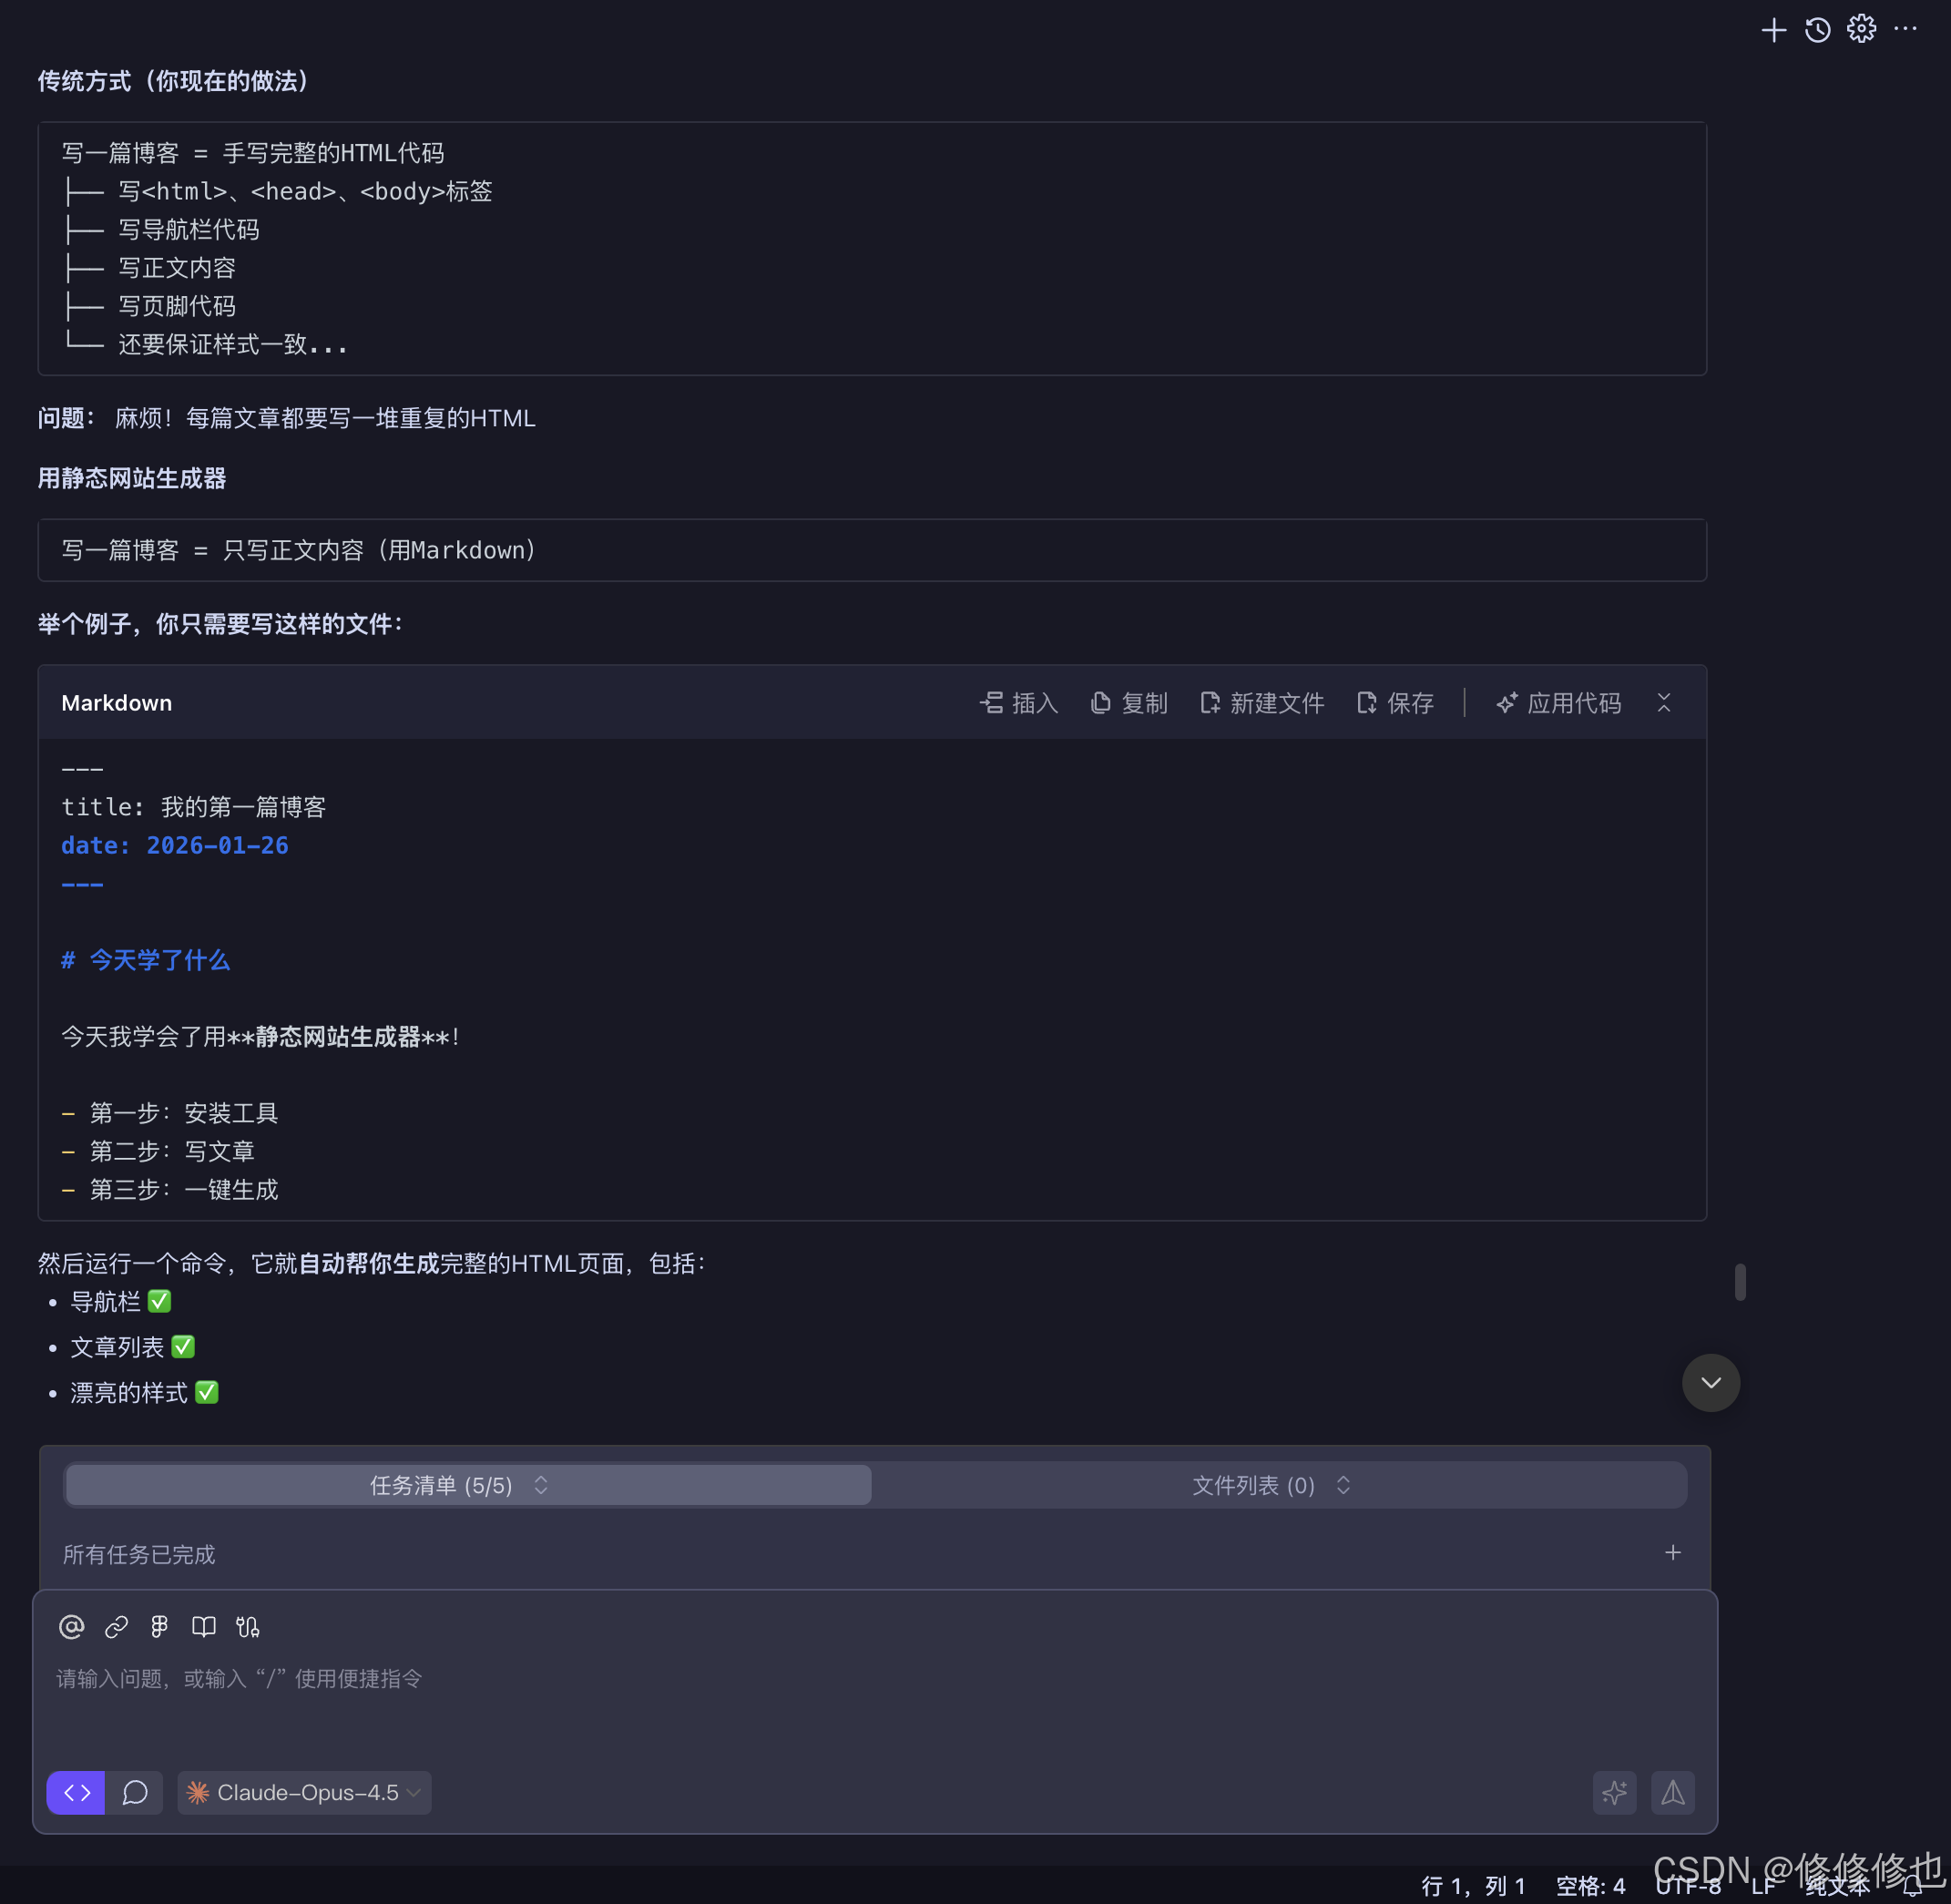
Task: Open the more options ellipsis menu
Action: pyautogui.click(x=1905, y=30)
